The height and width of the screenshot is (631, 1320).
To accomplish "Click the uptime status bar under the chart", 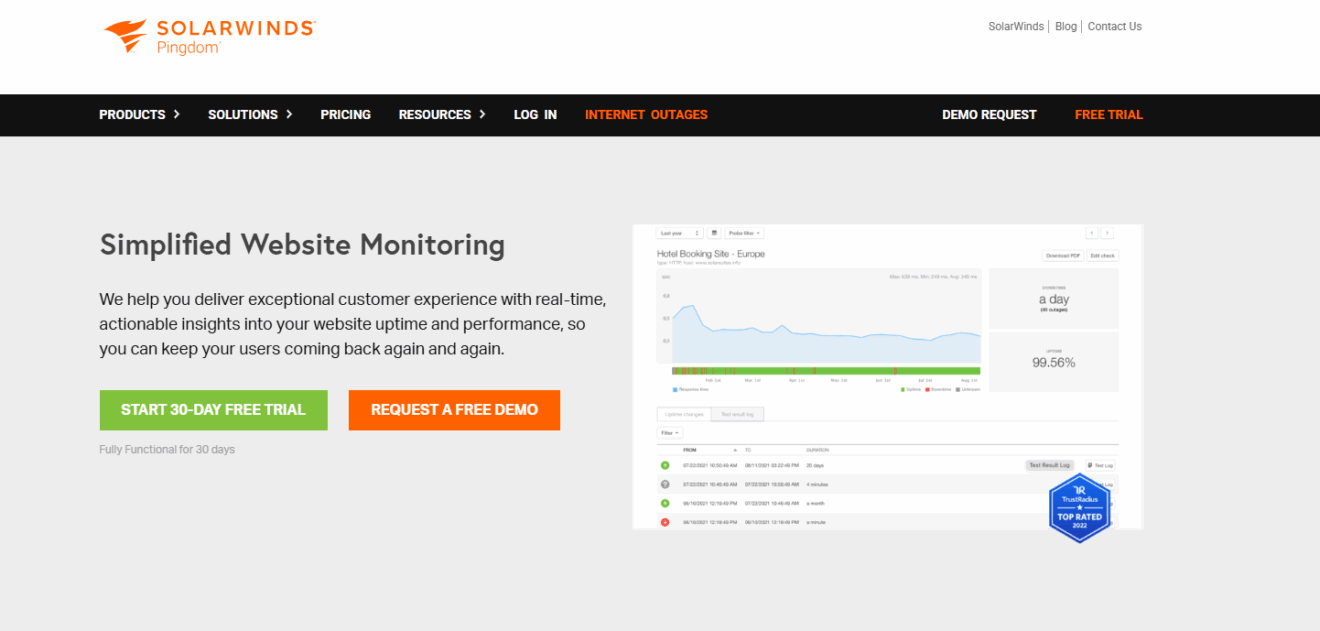I will [826, 371].
